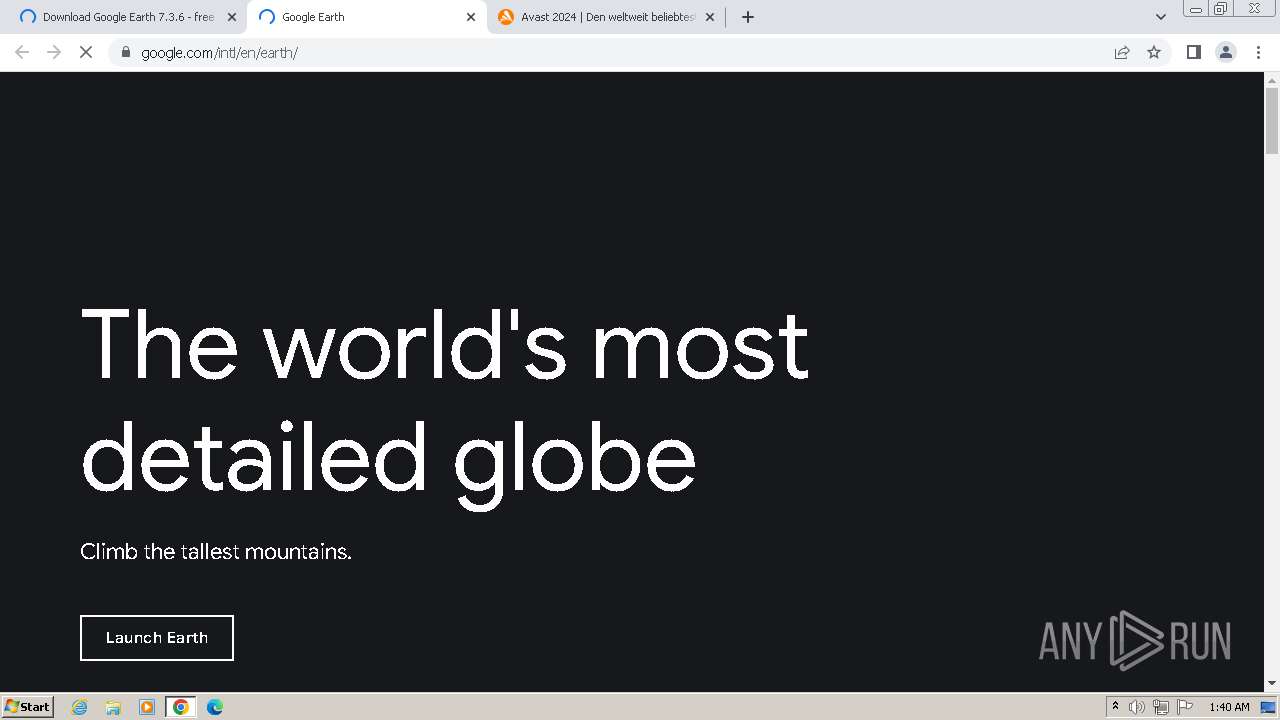Switch to Download Google Earth 7.3.6 tab
The height and width of the screenshot is (720, 1280).
[128, 17]
